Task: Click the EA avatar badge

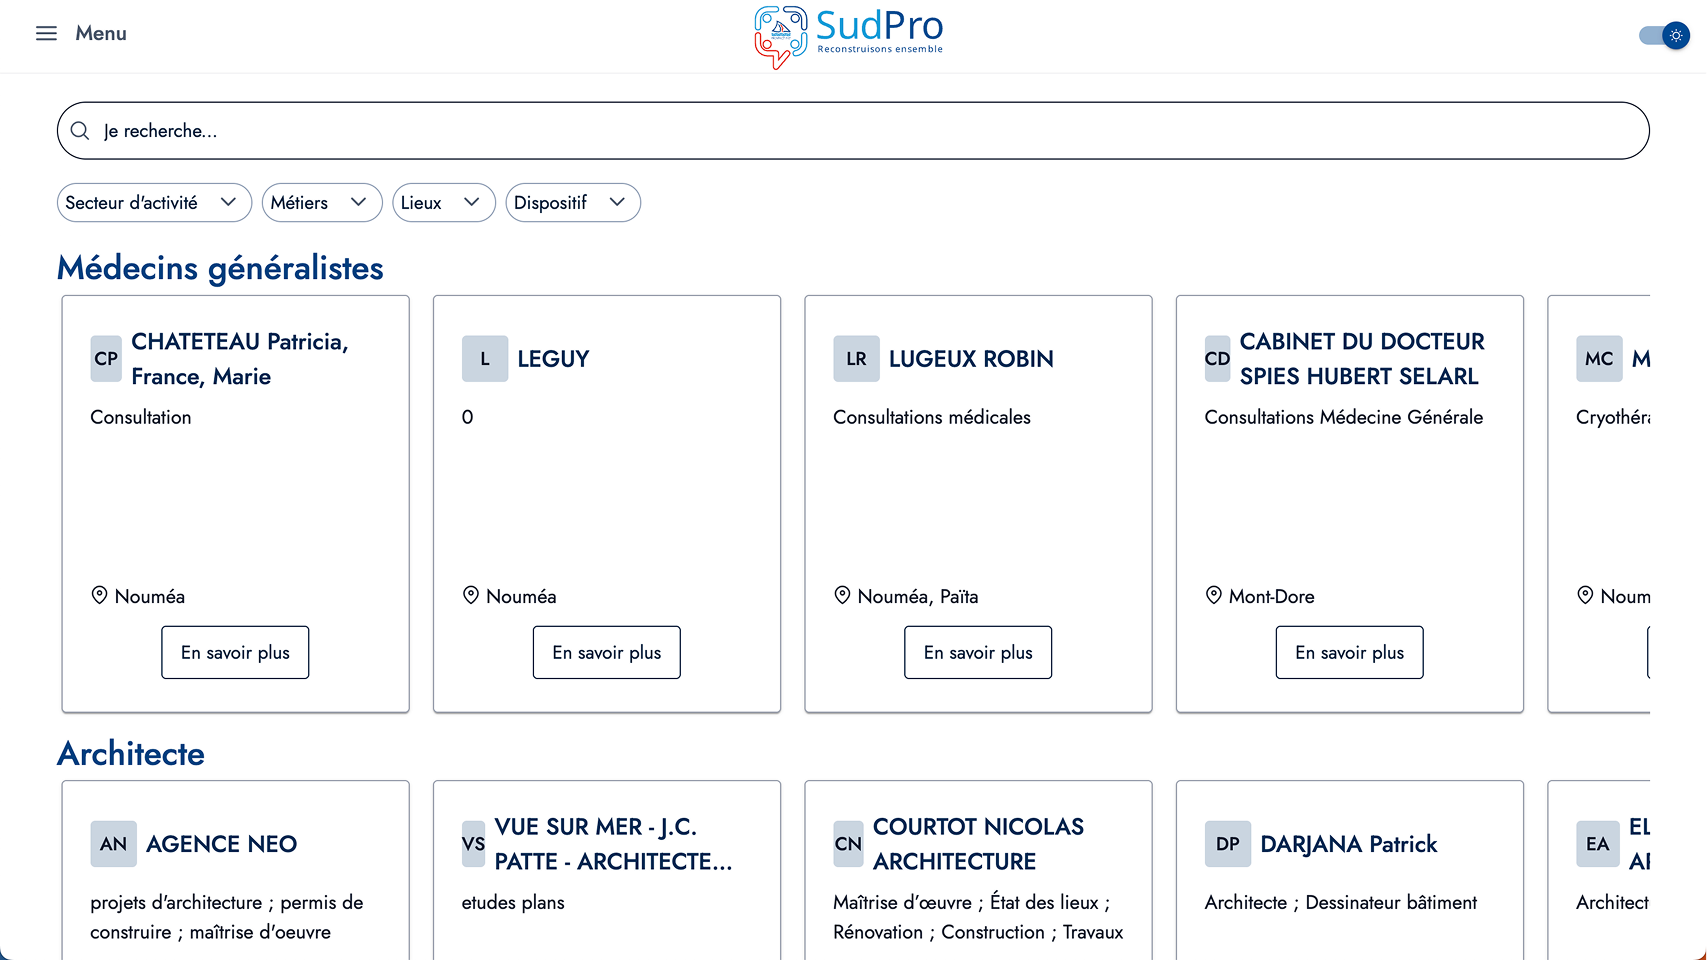Action: pyautogui.click(x=1598, y=844)
